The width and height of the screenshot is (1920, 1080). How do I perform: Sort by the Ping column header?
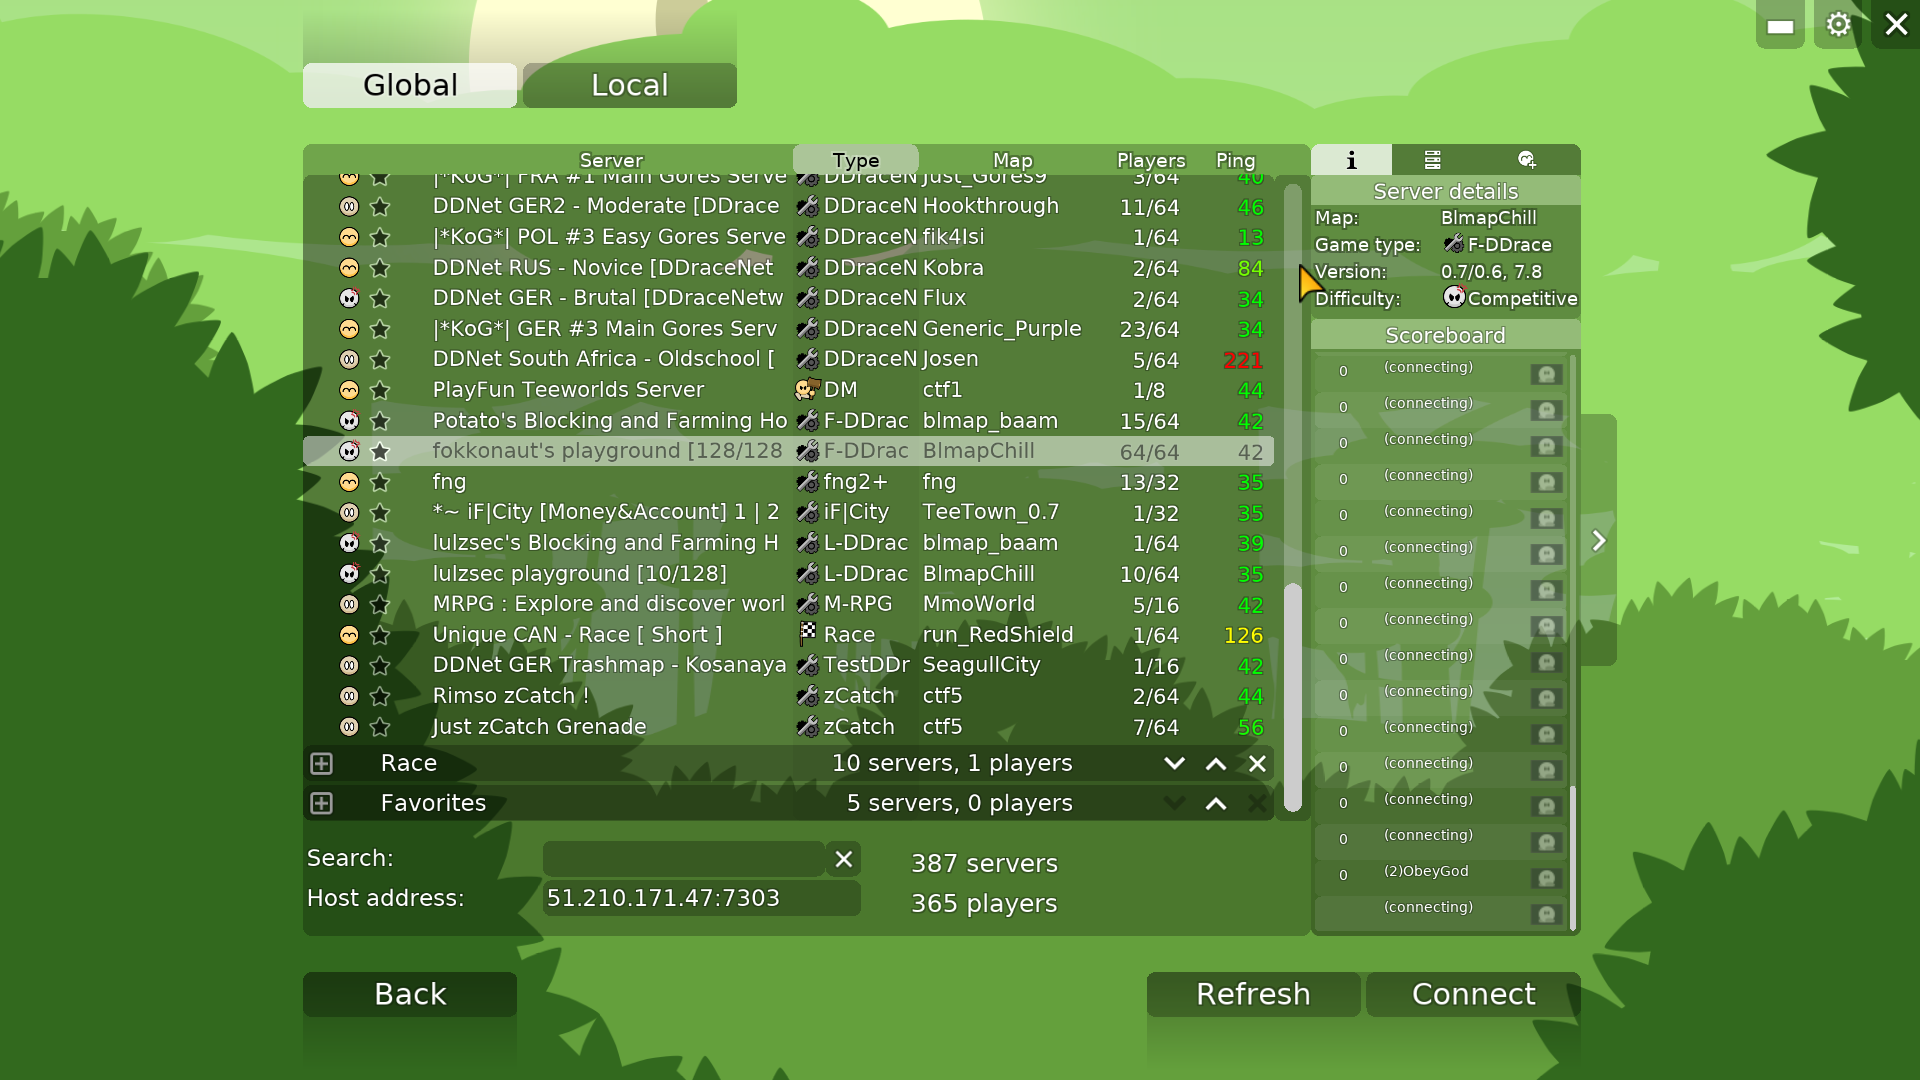(x=1235, y=160)
